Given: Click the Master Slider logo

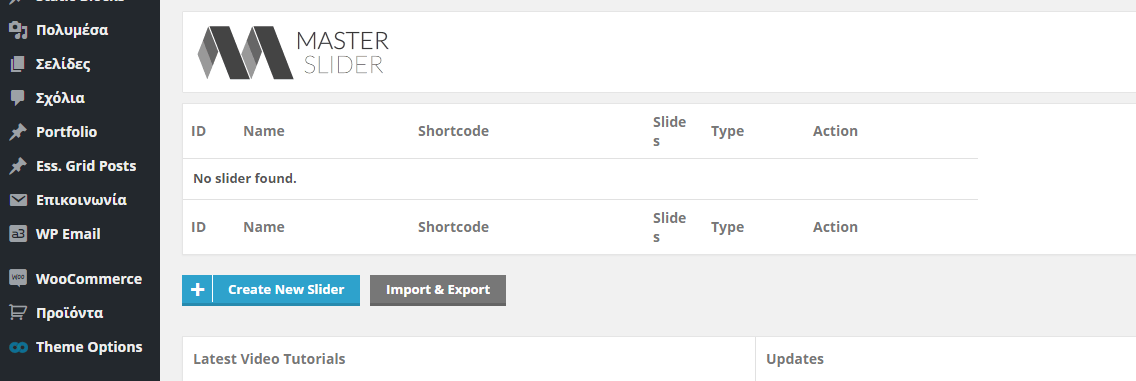Looking at the screenshot, I should click(x=293, y=52).
